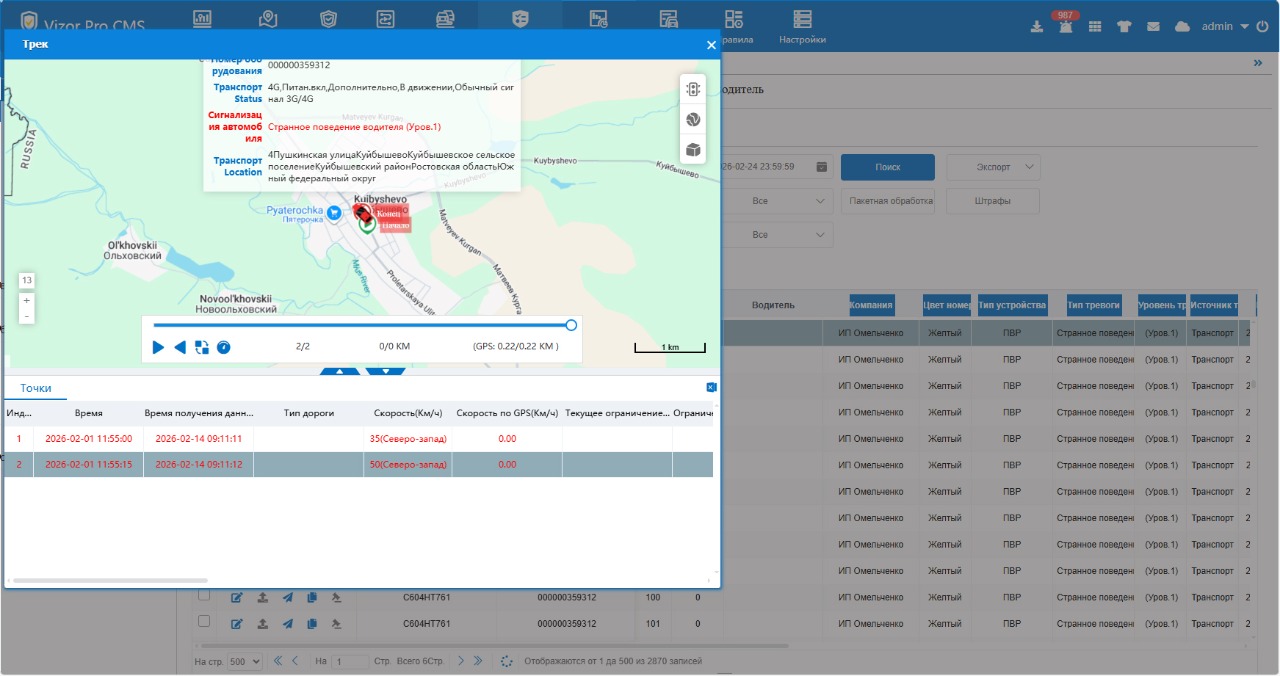
Task: Open the playback speed gauge icon
Action: click(x=224, y=347)
